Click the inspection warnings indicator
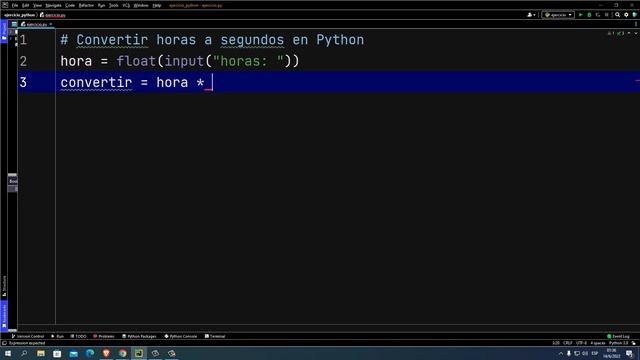 tap(616, 33)
